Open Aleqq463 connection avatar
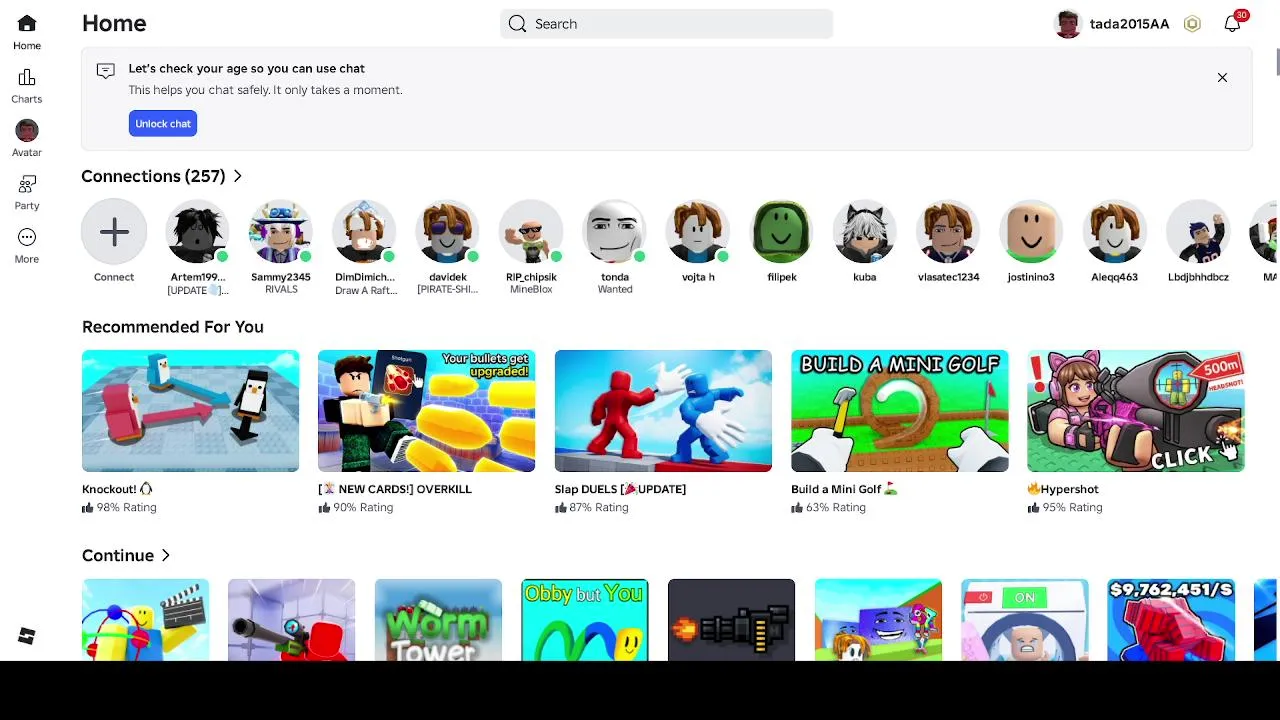This screenshot has height=720, width=1280. click(1114, 232)
